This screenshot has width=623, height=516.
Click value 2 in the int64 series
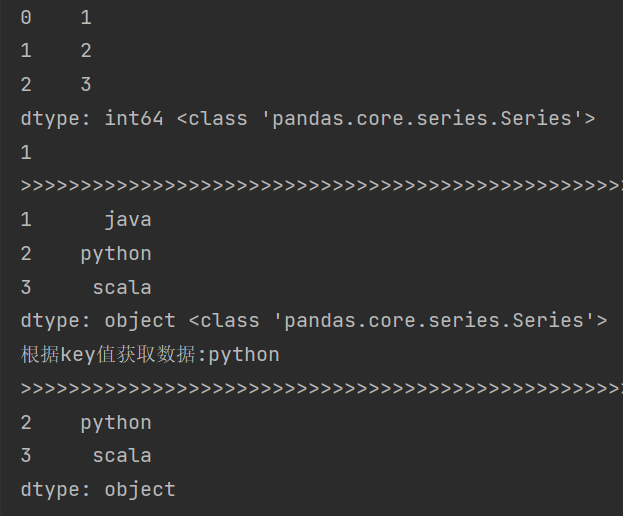[x=86, y=51]
